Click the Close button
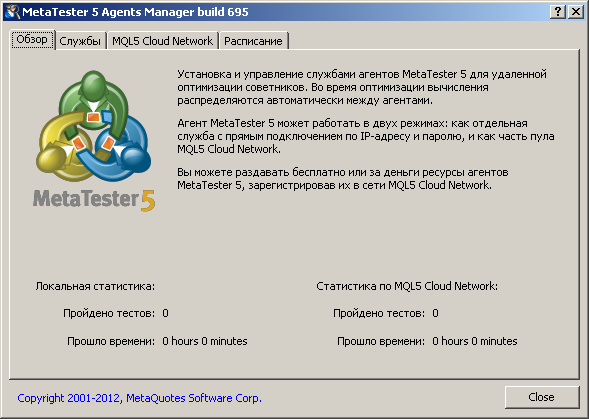The height and width of the screenshot is (419, 589). (x=541, y=397)
